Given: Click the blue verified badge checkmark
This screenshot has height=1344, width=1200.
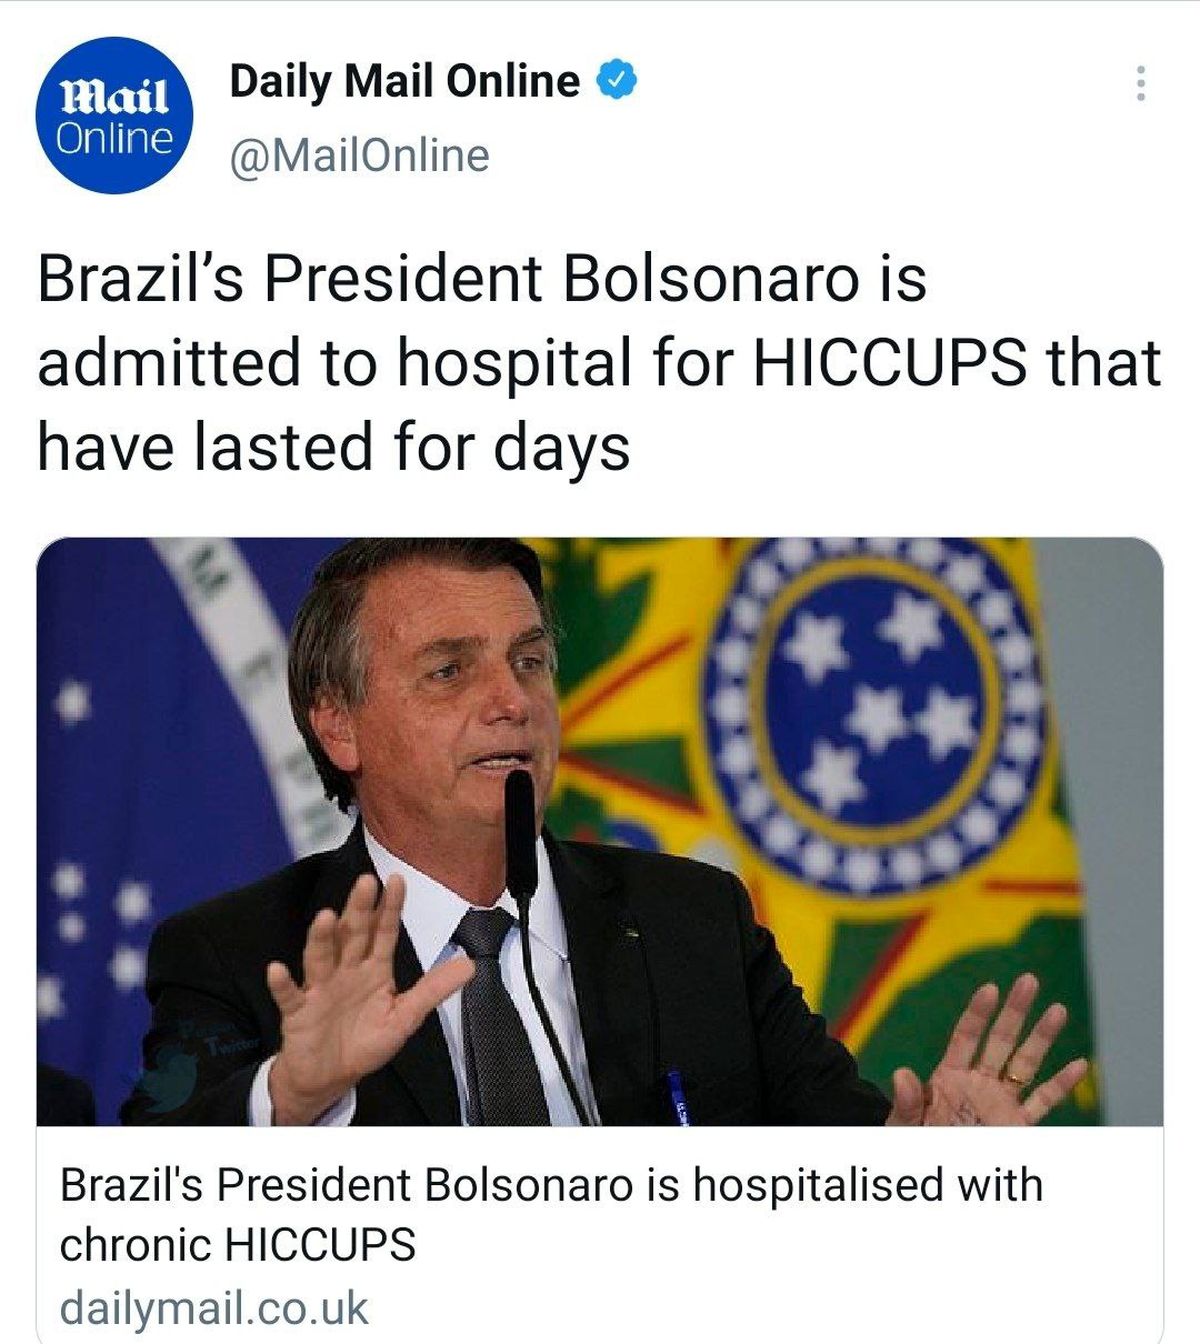Looking at the screenshot, I should click(x=617, y=81).
